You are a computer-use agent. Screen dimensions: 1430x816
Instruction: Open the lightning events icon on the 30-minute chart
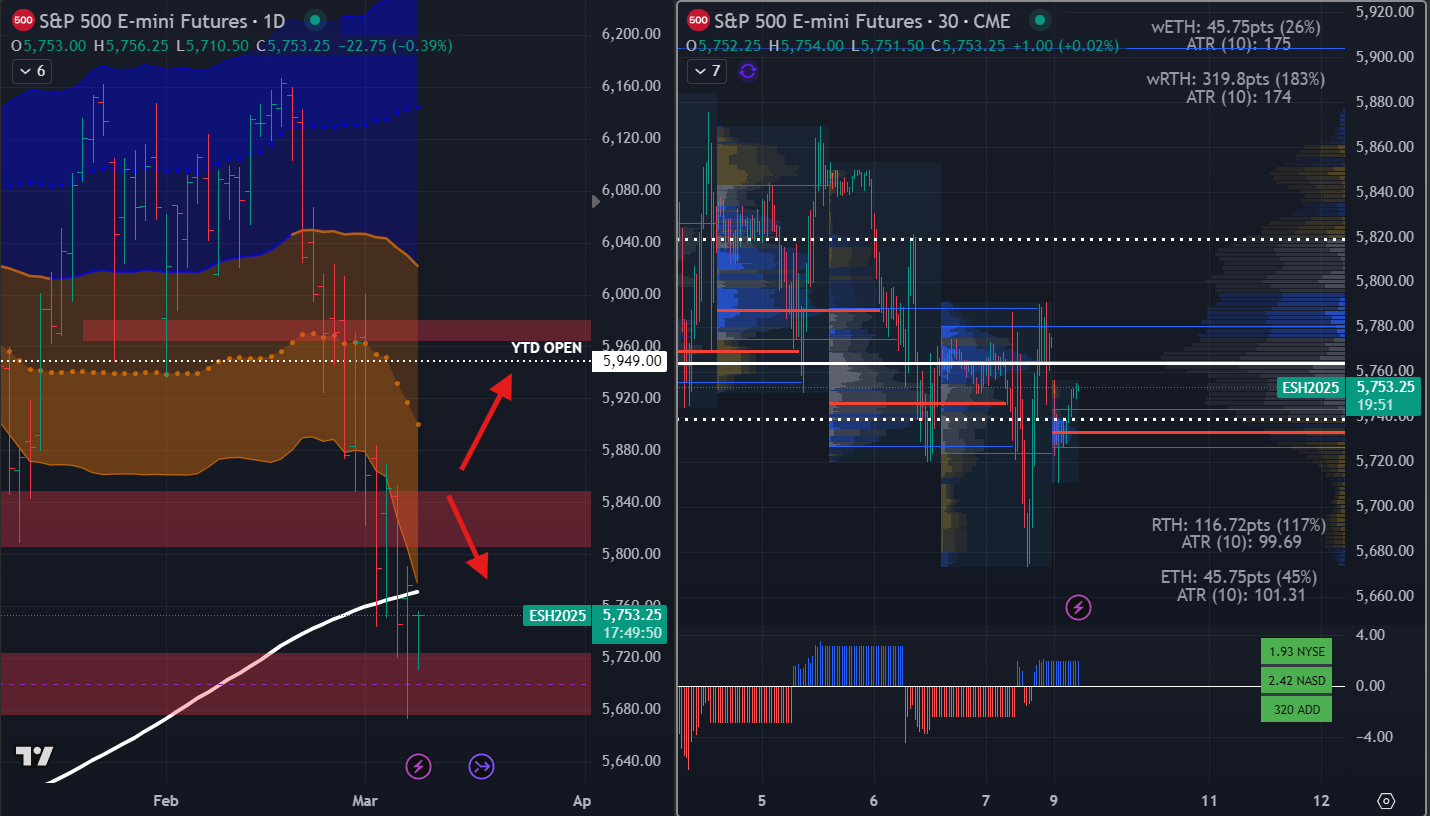tap(1078, 607)
